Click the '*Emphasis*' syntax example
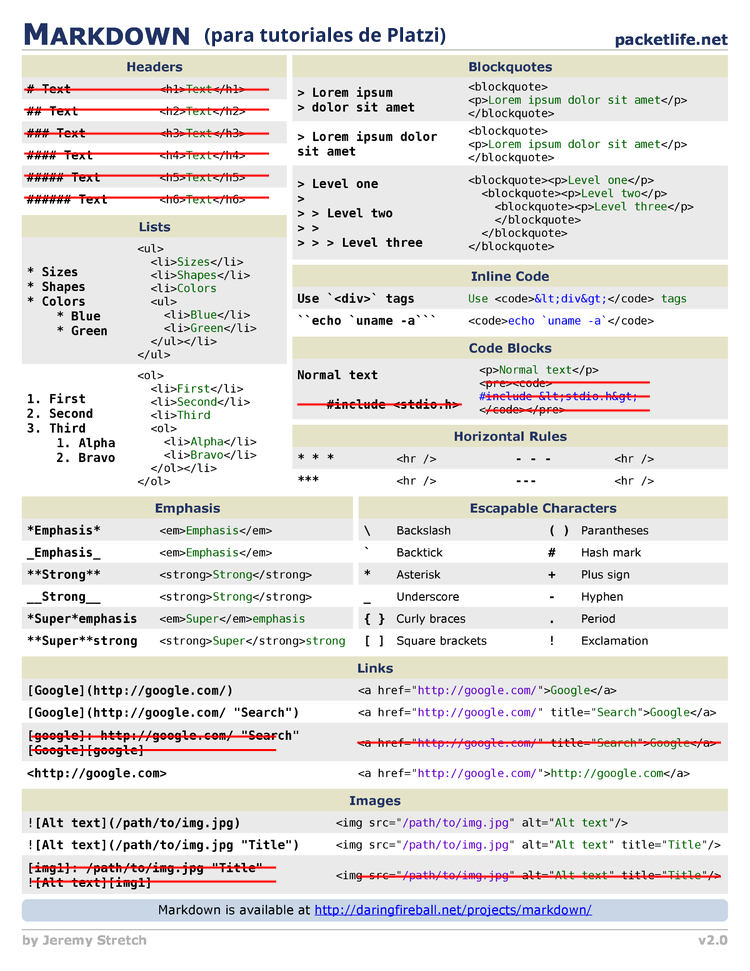 pos(63,530)
